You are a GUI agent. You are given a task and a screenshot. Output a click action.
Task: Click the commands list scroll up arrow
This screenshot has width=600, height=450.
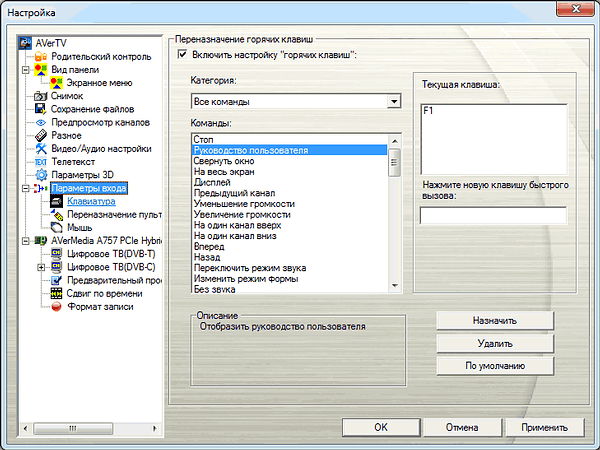[x=395, y=141]
